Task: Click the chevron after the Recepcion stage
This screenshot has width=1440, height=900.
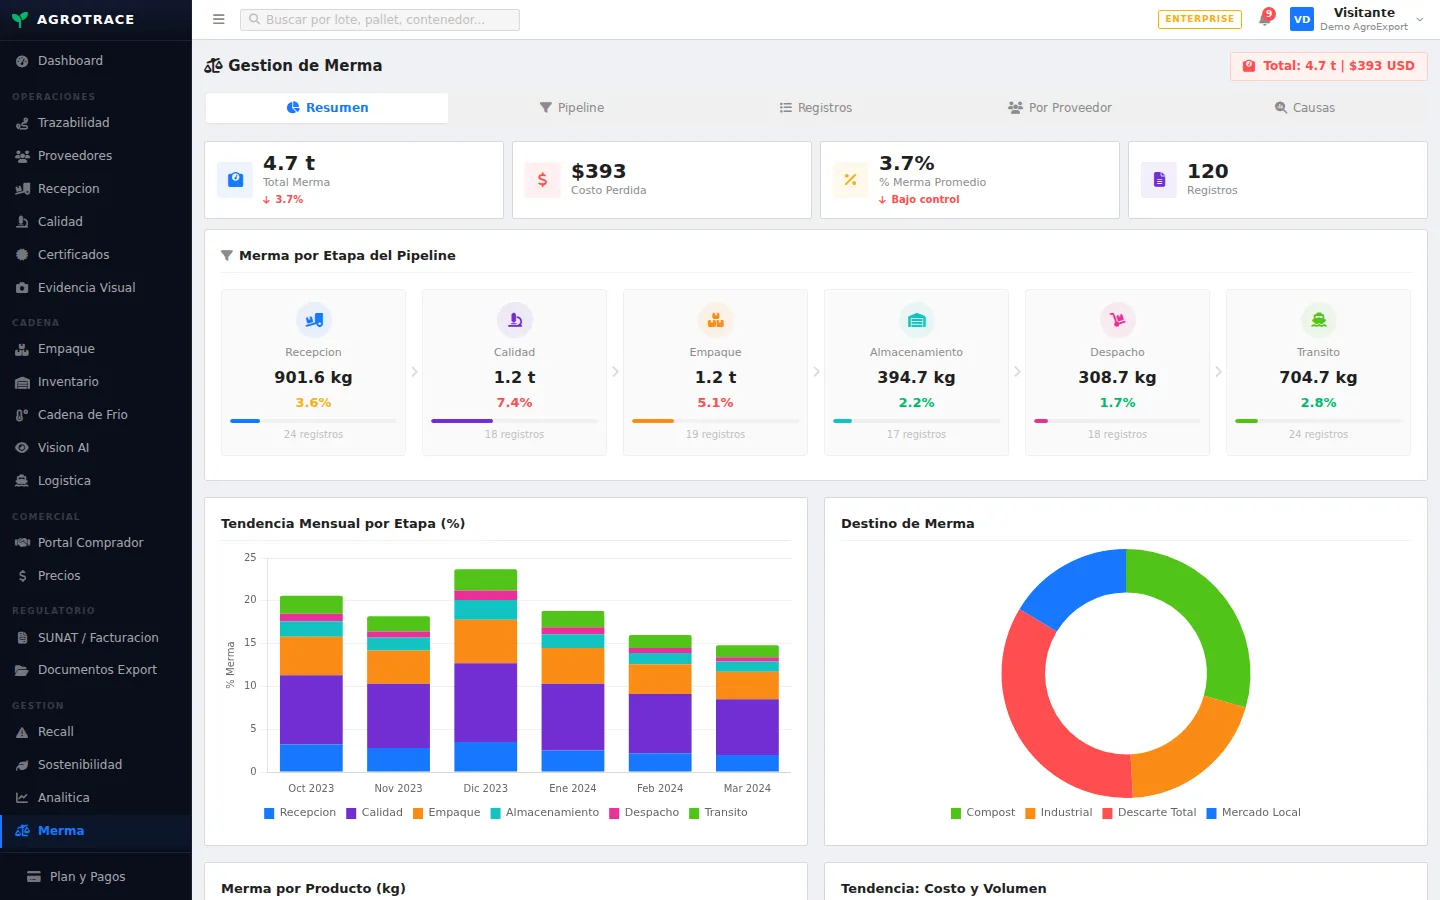Action: click(x=414, y=371)
